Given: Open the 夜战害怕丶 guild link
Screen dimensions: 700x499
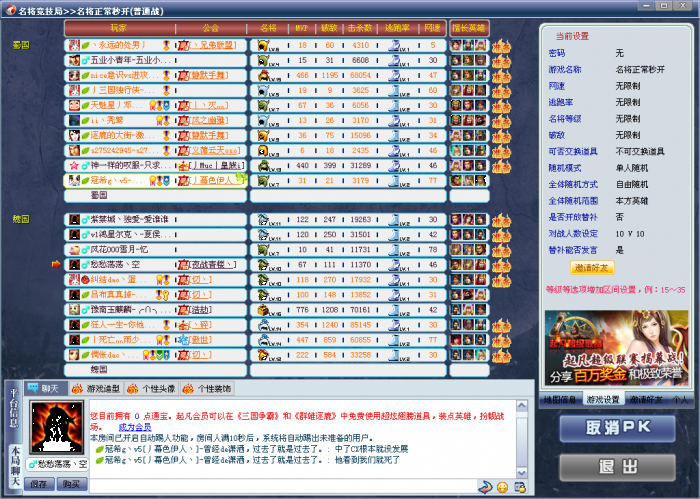Looking at the screenshot, I should [212, 265].
